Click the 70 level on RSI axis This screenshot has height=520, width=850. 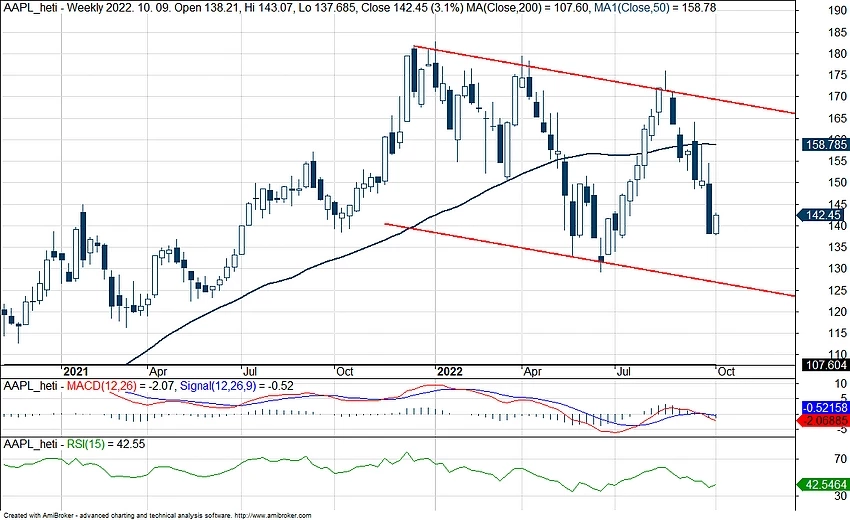[x=841, y=459]
